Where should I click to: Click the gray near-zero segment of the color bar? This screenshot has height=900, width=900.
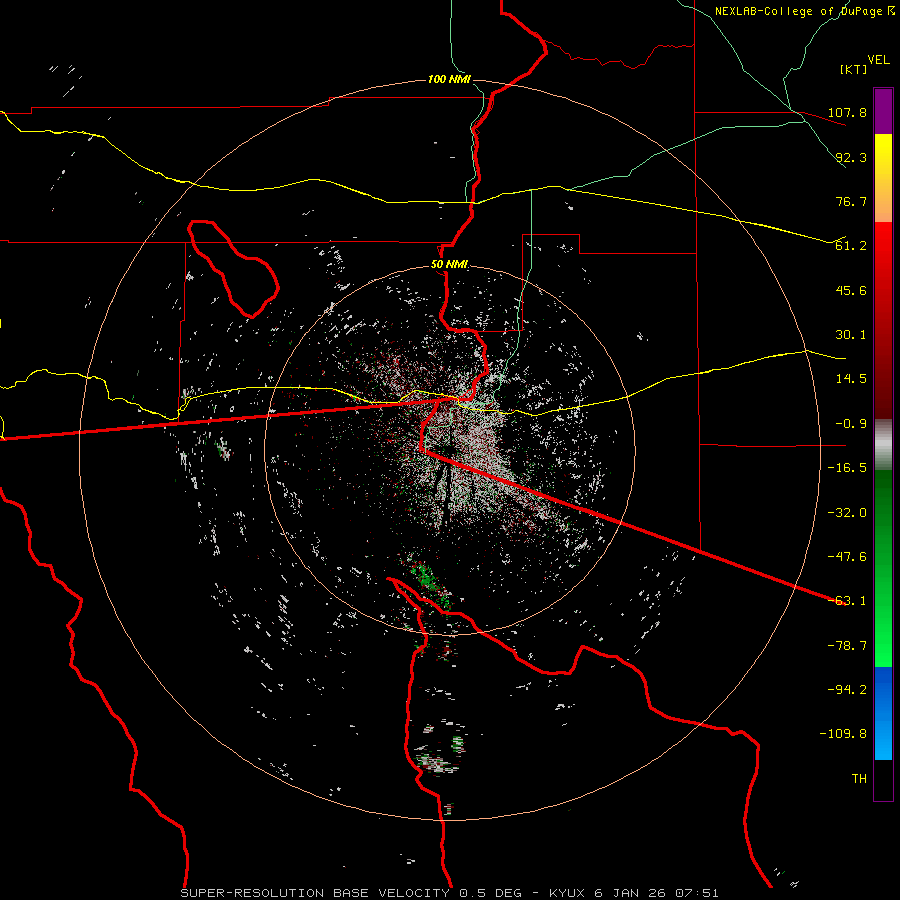tap(883, 445)
